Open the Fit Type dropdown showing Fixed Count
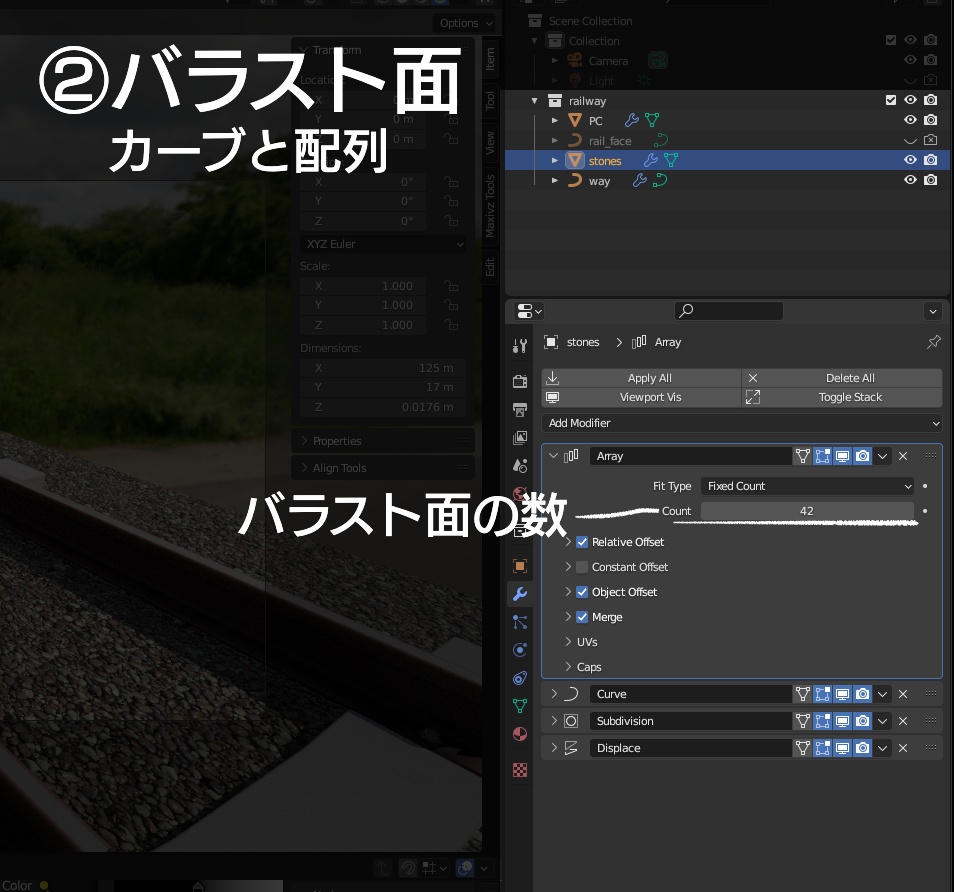Viewport: 954px width, 892px height. [806, 486]
